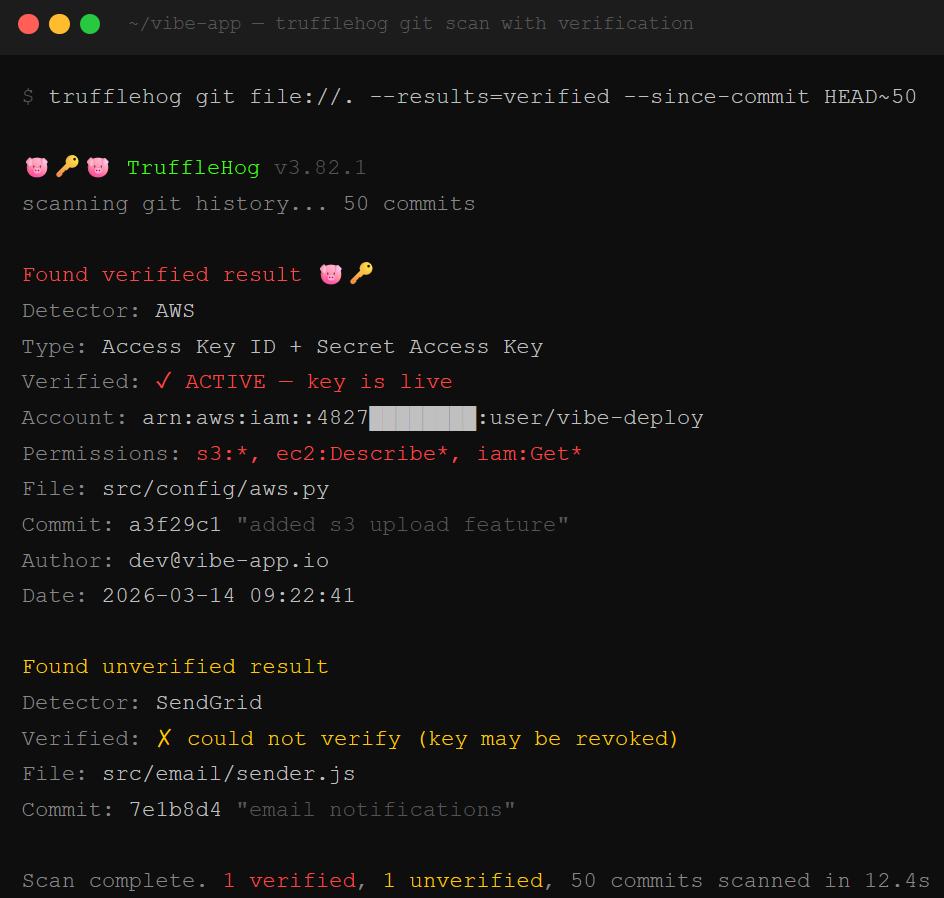Viewport: 944px width, 898px height.
Task: Click the red close window button
Action: 28,24
